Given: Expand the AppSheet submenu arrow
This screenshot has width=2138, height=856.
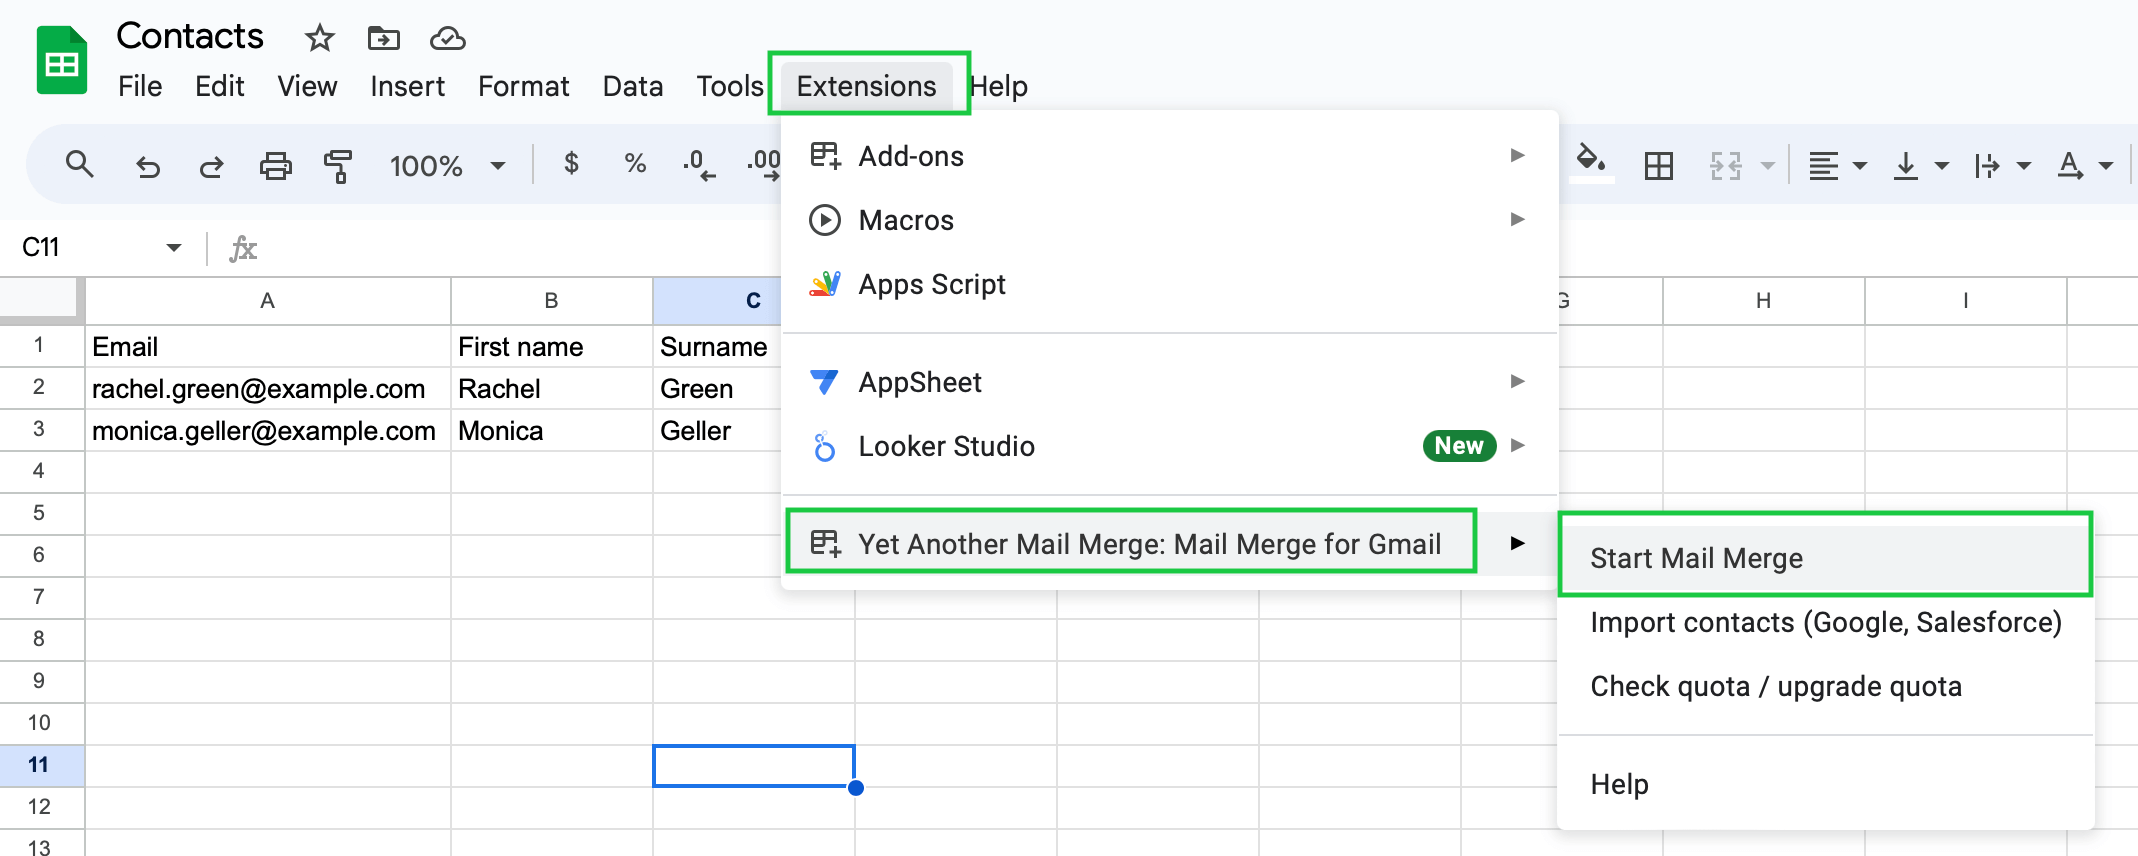Looking at the screenshot, I should tap(1517, 381).
